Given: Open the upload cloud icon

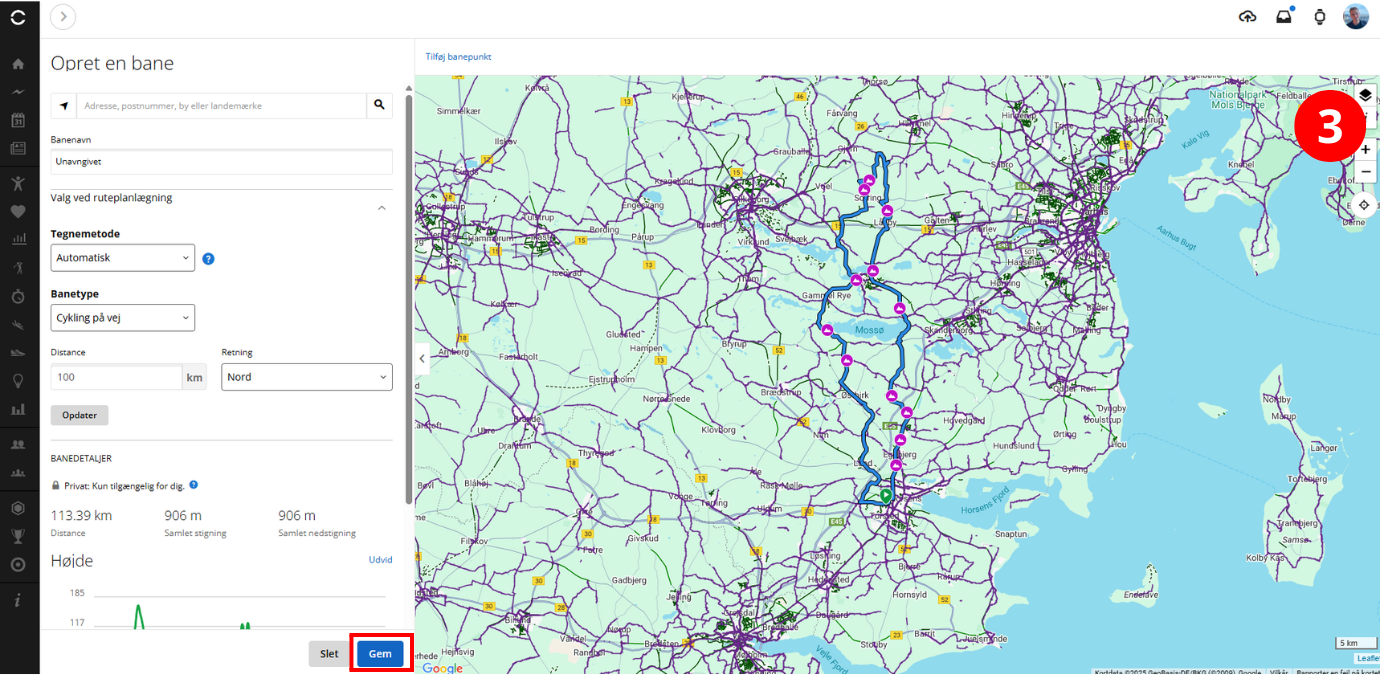Looking at the screenshot, I should coord(1247,16).
